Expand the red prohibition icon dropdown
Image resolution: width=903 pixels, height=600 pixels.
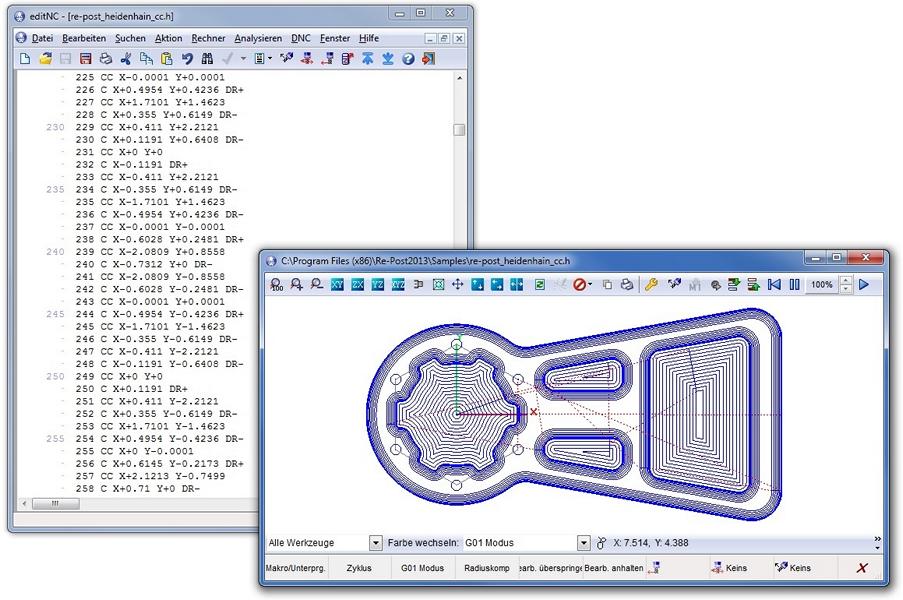[590, 284]
